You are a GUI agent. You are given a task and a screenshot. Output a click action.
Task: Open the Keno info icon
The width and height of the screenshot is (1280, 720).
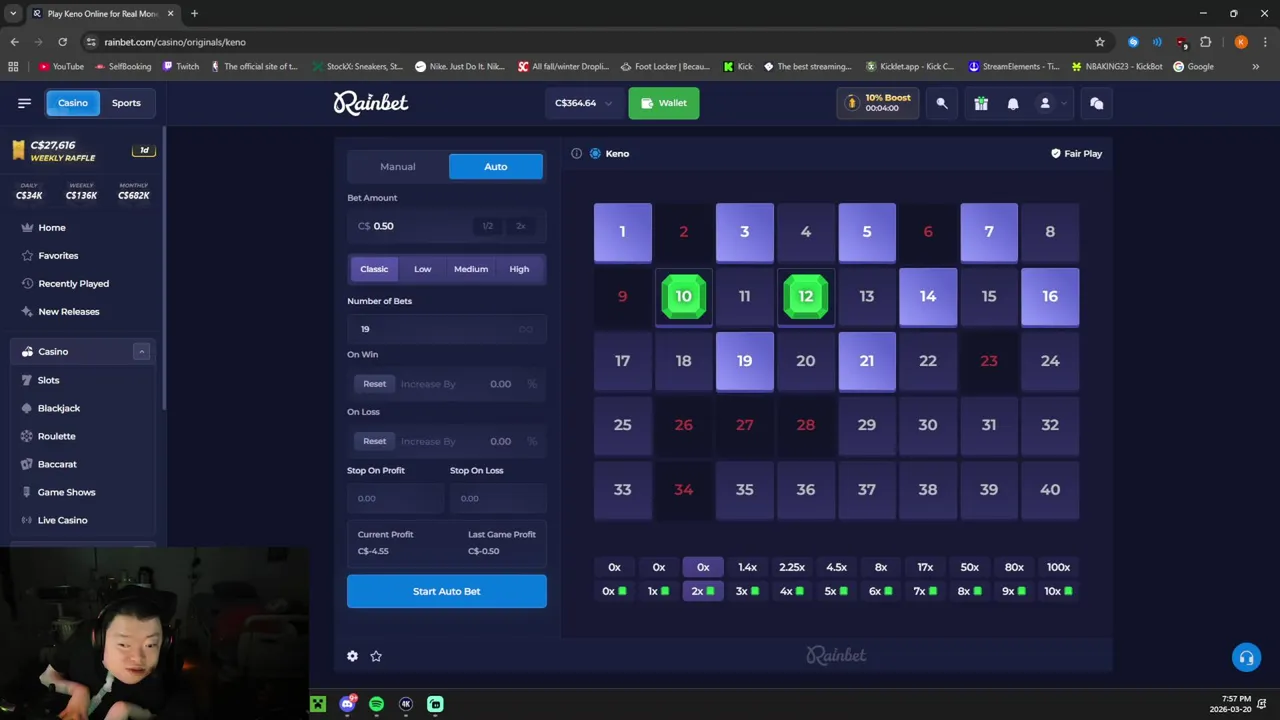576,153
